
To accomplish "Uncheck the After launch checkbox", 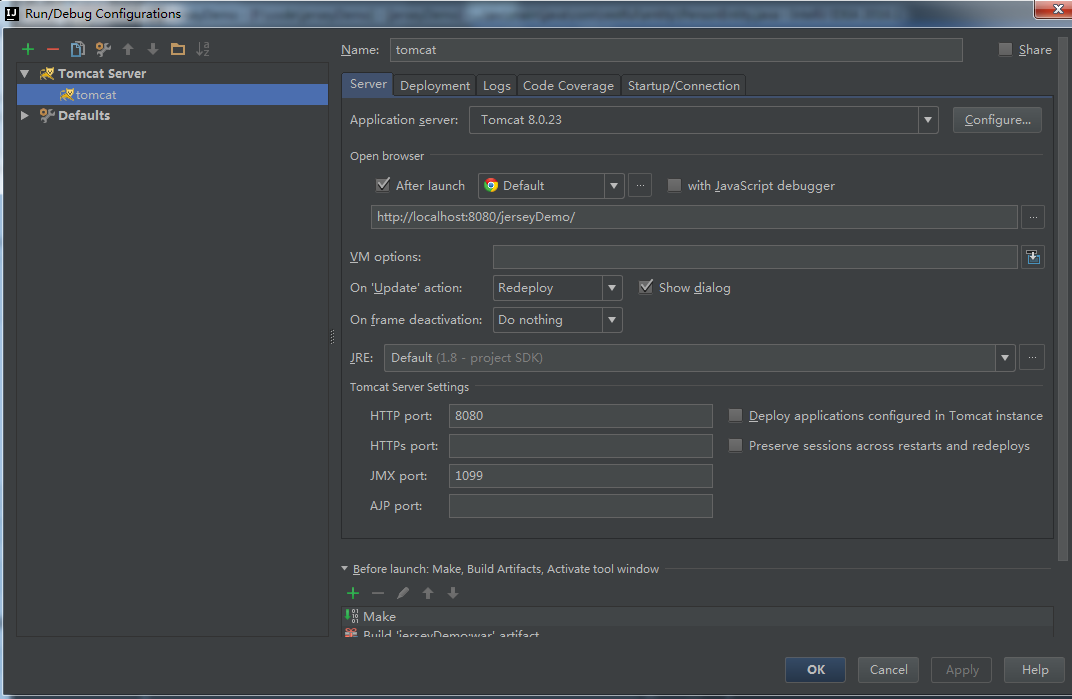I will (383, 185).
